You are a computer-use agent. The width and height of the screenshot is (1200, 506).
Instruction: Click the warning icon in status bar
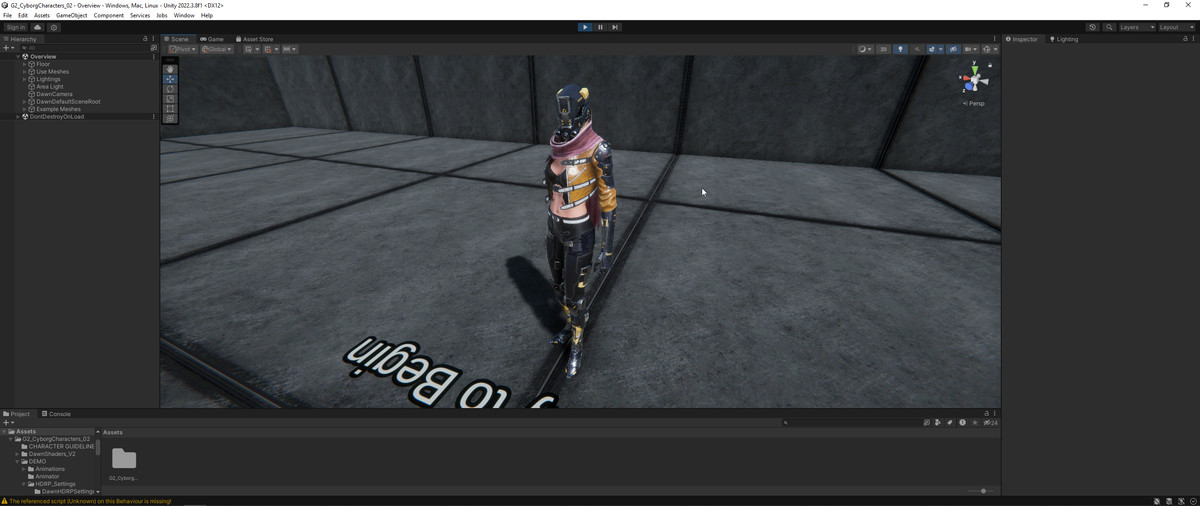[5, 501]
